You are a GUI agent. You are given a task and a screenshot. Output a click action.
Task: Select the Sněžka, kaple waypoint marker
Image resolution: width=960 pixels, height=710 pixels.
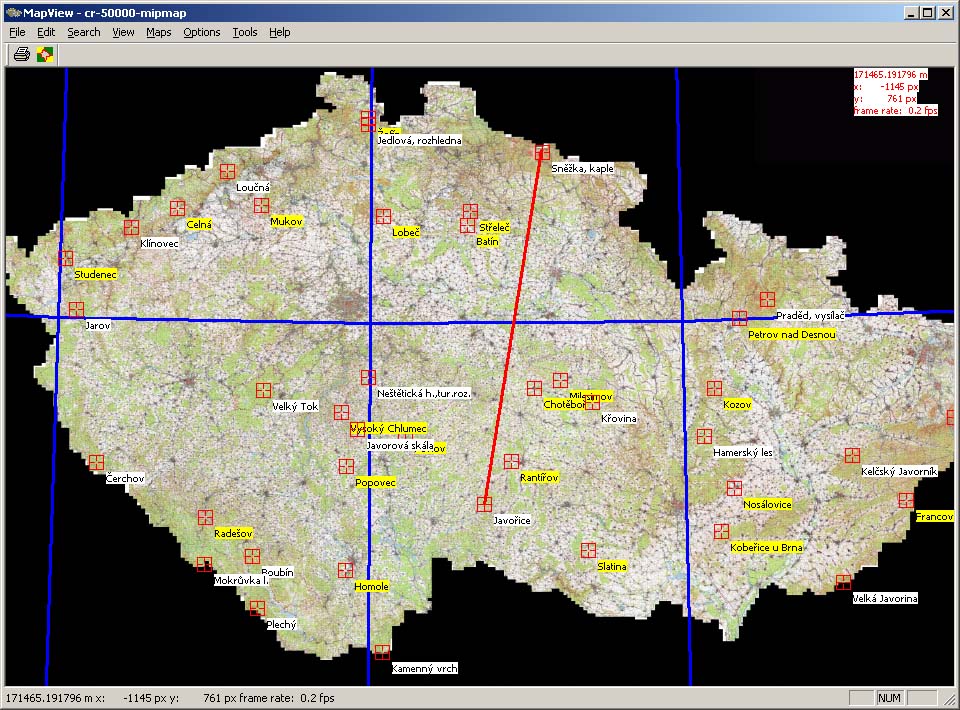(542, 152)
